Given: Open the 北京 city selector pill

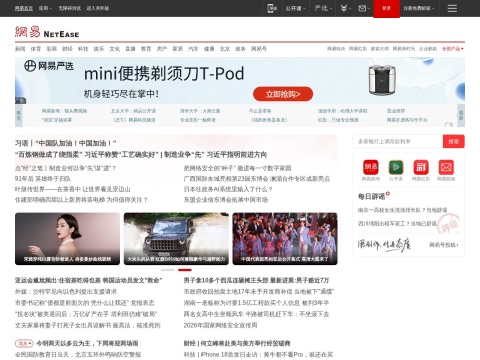Looking at the screenshot, I should (24, 343).
